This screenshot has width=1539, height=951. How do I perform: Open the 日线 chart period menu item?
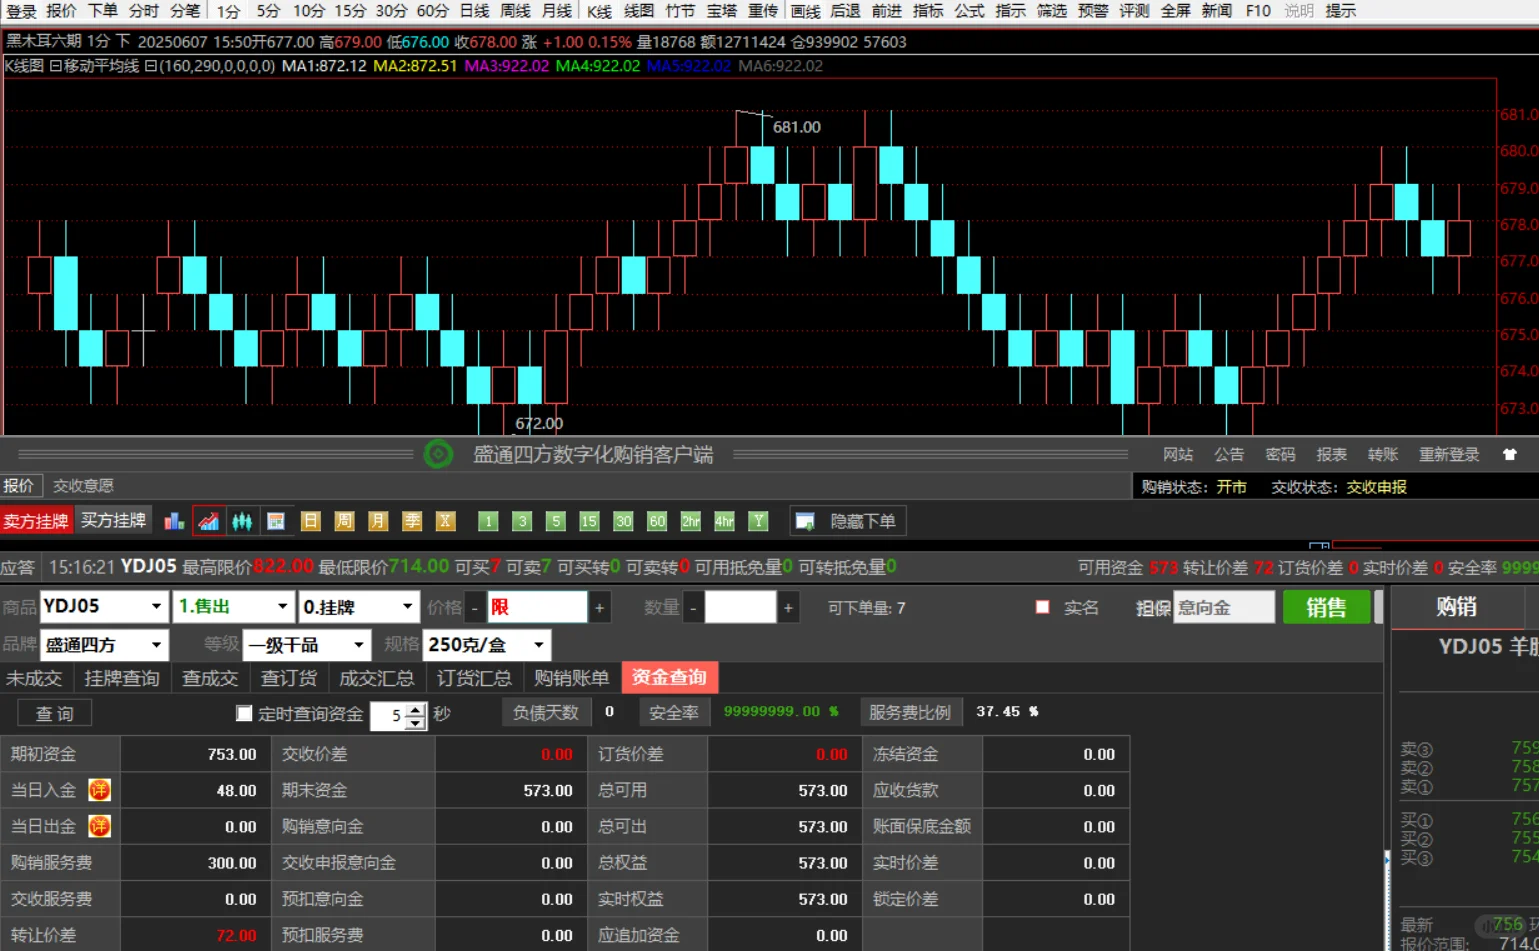point(474,11)
